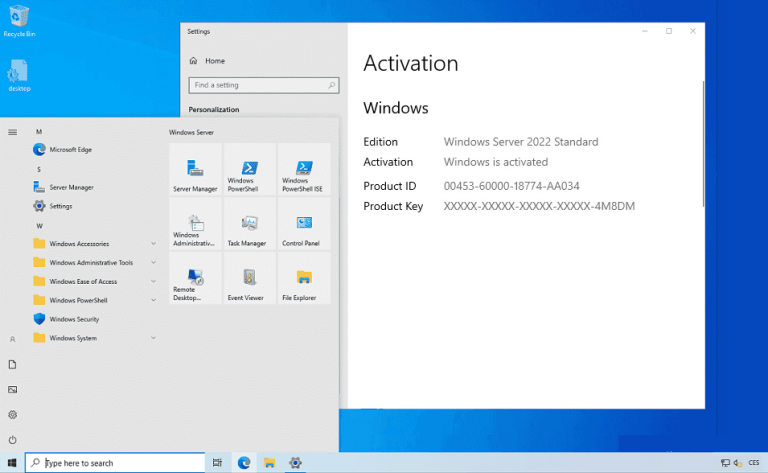Maximize the Settings window

[669, 31]
